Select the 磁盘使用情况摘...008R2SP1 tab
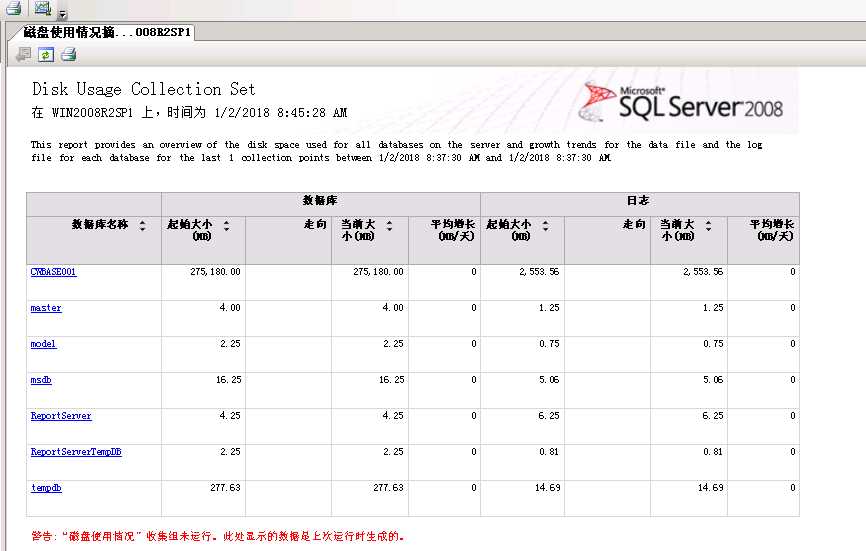Screen dimensions: 866x551 click(107, 32)
